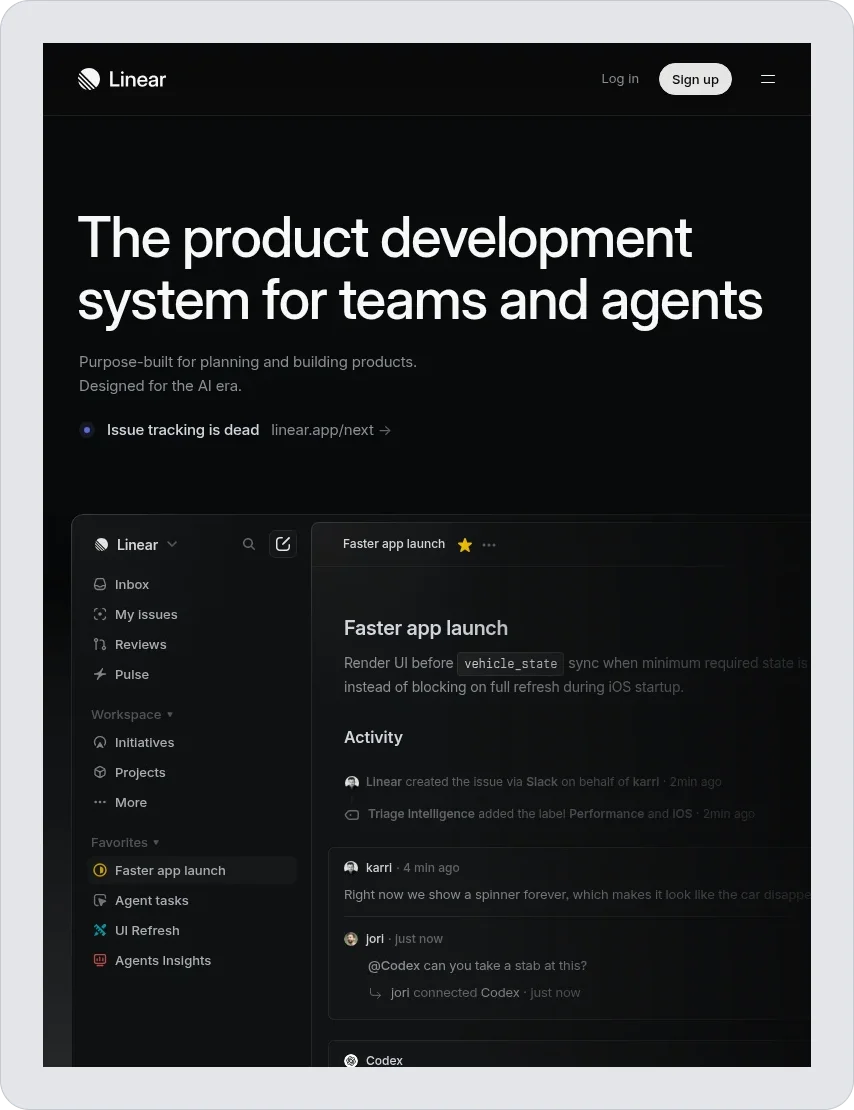854x1110 pixels.
Task: Click the Reviews pull-request icon
Action: 100,644
